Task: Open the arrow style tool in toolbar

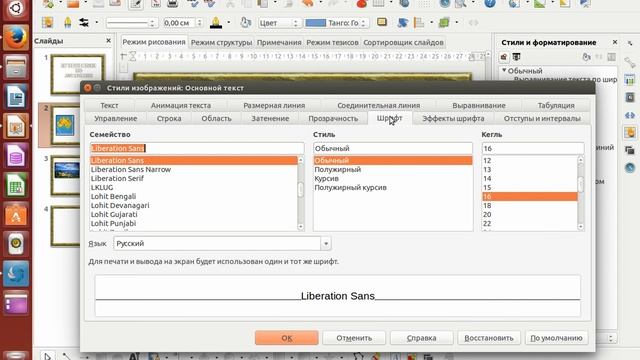Action: pyautogui.click(x=84, y=22)
